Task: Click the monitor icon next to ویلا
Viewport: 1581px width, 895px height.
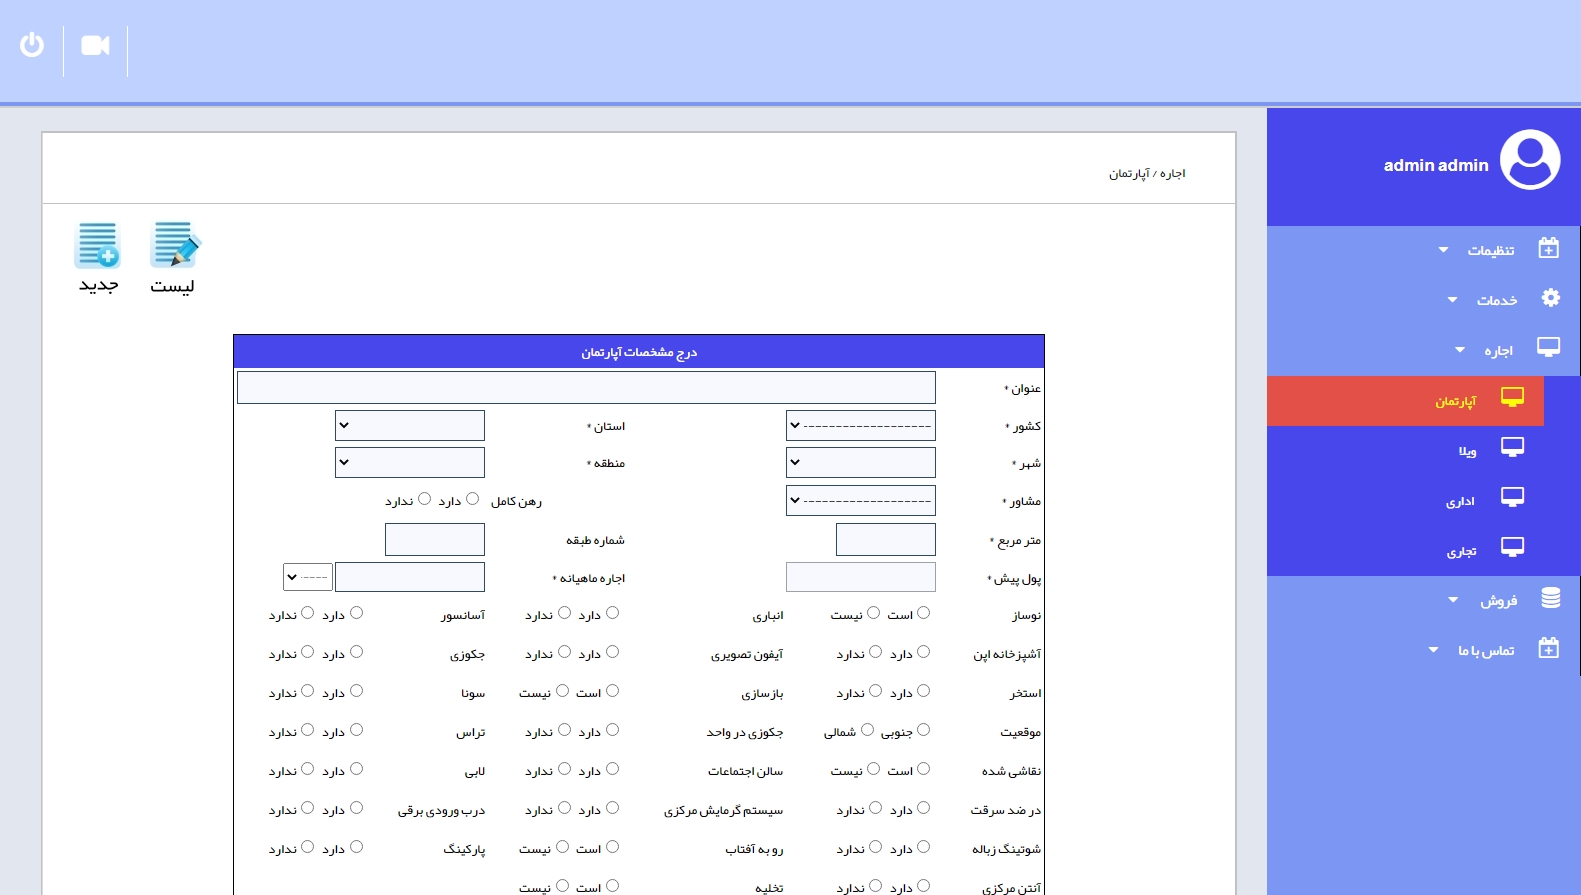Action: 1512,448
